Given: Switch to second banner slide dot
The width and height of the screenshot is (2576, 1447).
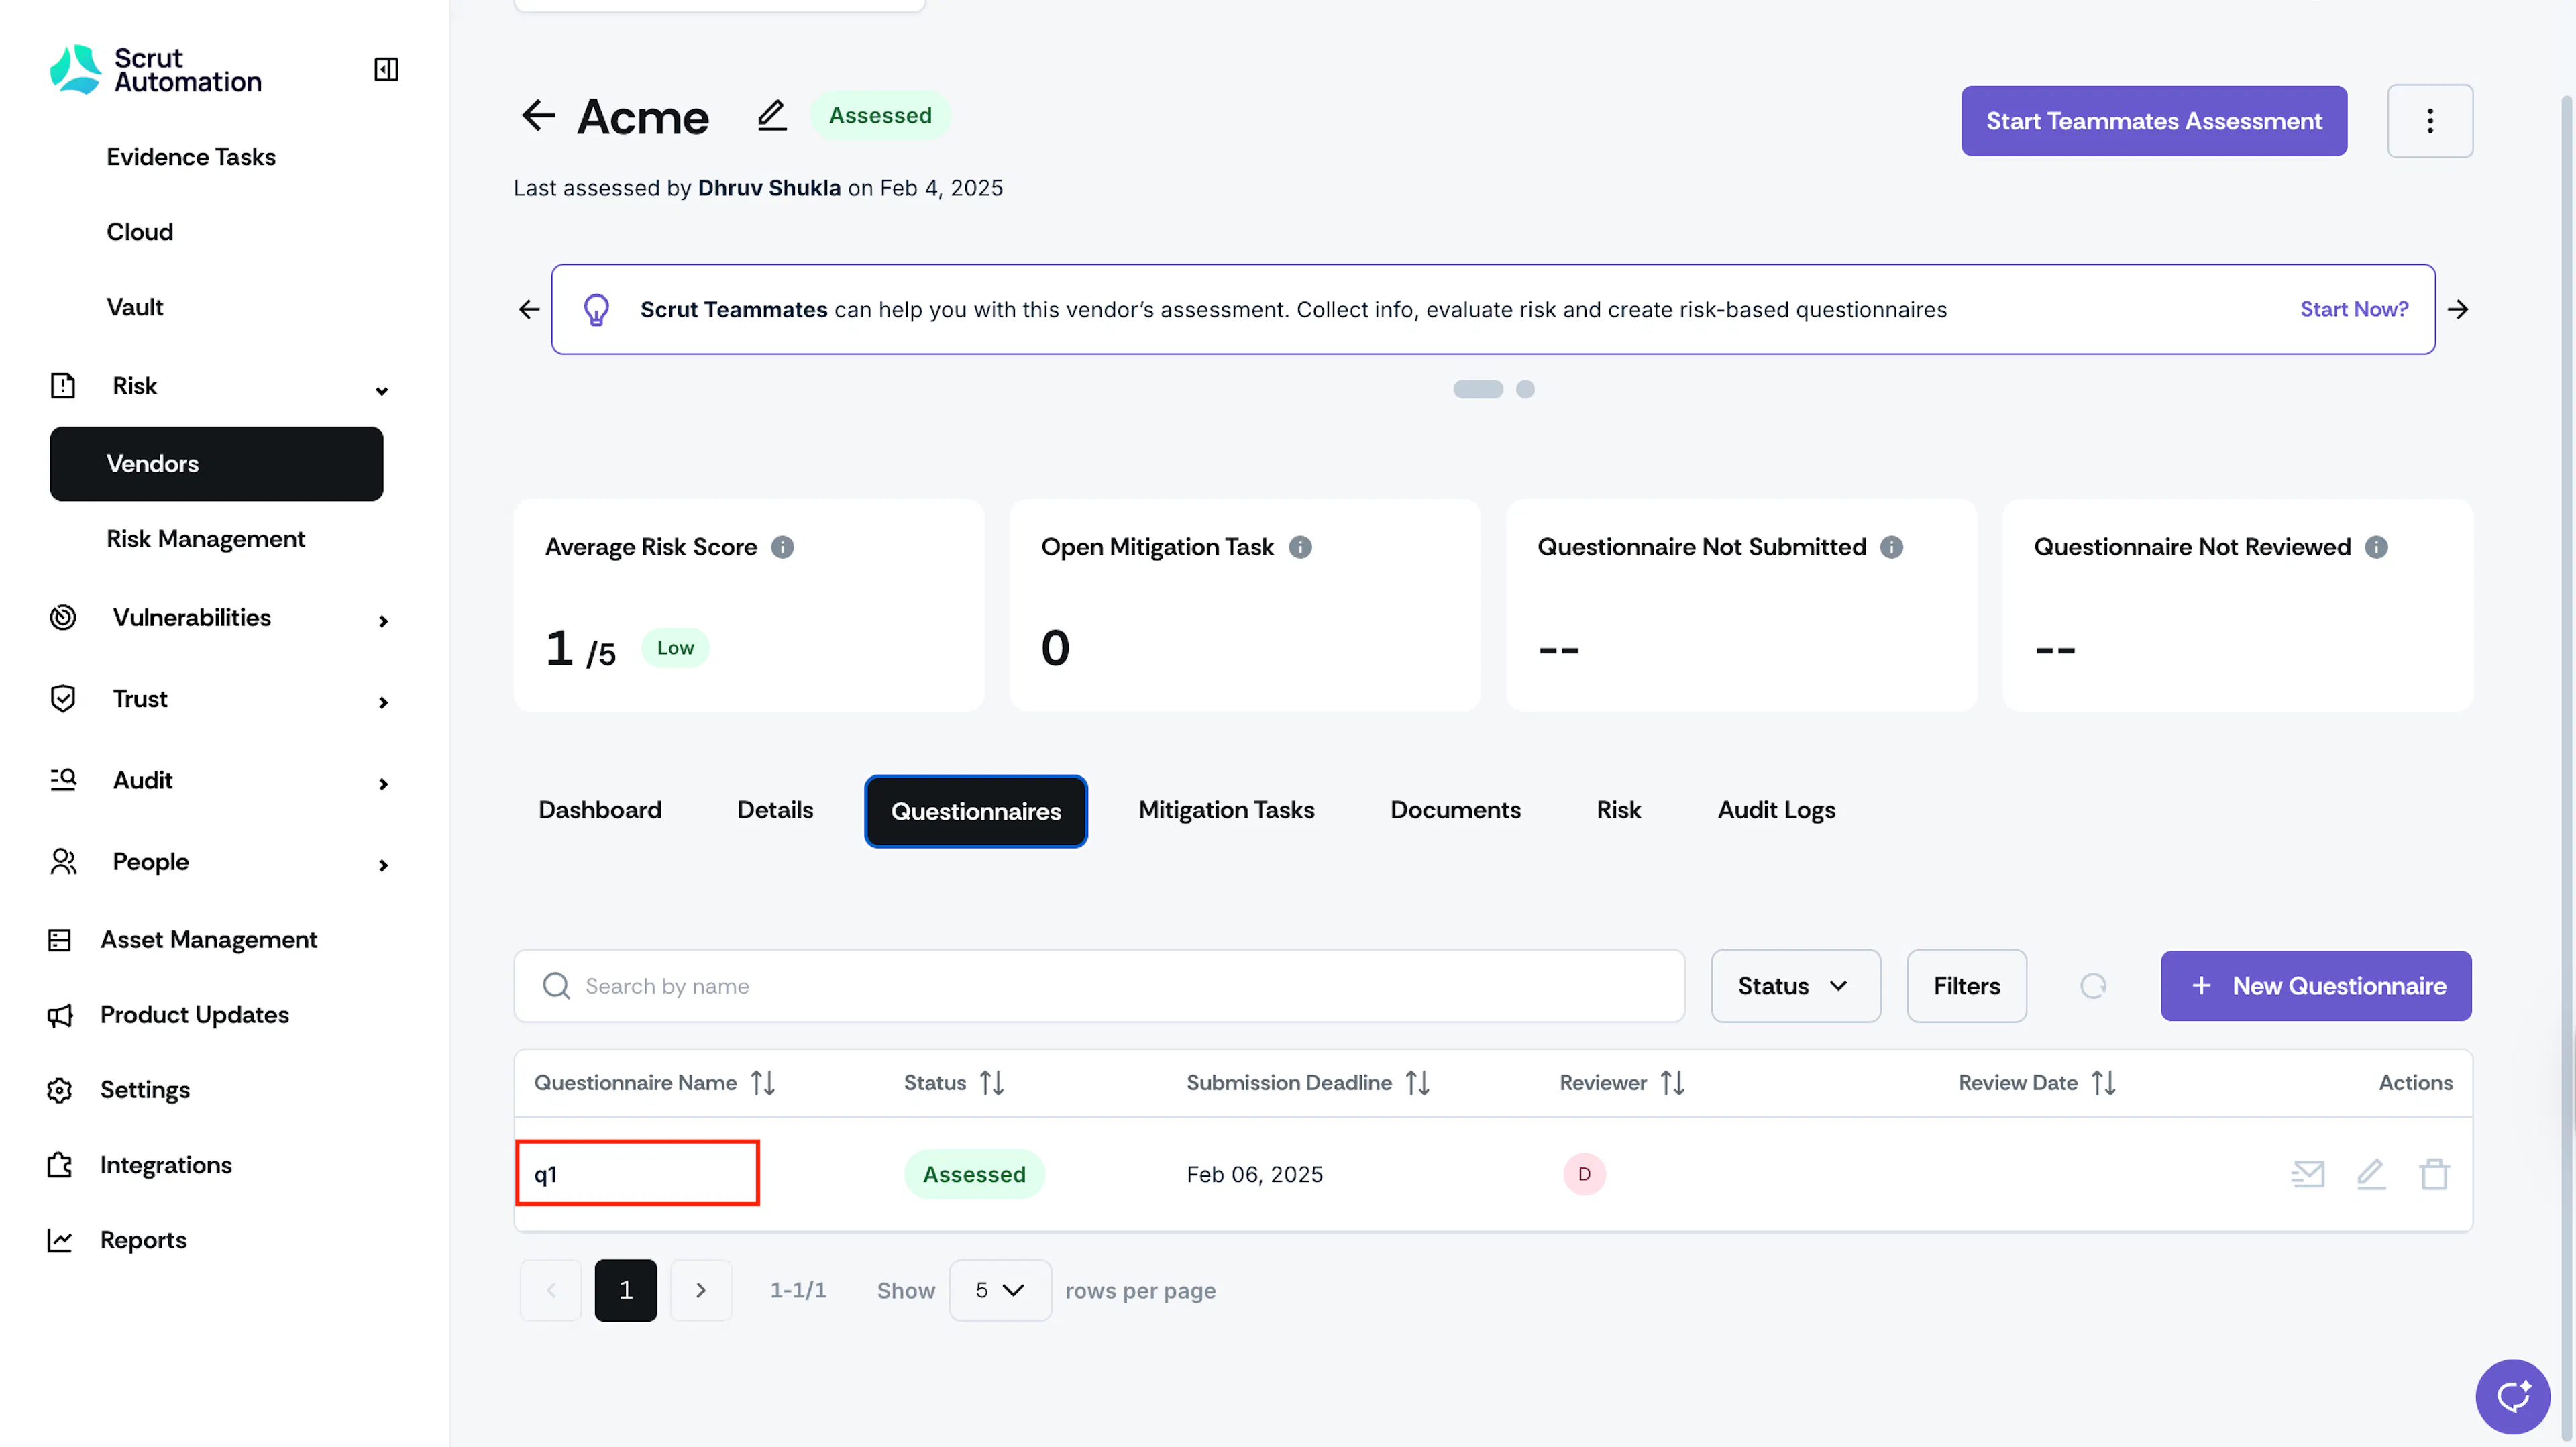Looking at the screenshot, I should tap(1525, 389).
